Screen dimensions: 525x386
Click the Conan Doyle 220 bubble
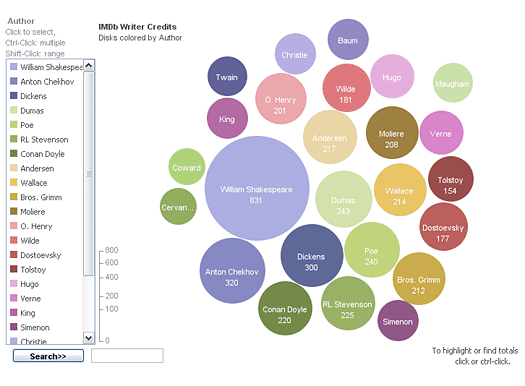point(285,308)
